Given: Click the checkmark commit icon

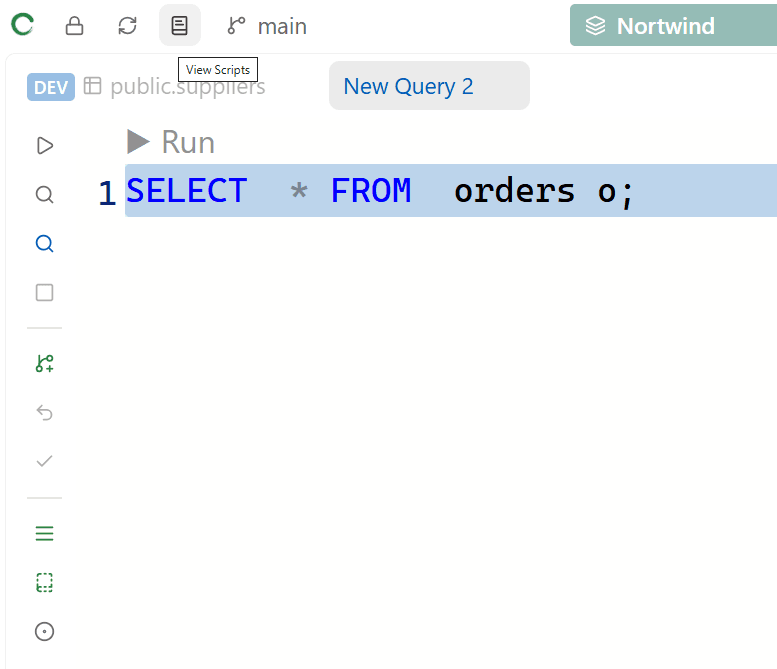Looking at the screenshot, I should pos(45,461).
